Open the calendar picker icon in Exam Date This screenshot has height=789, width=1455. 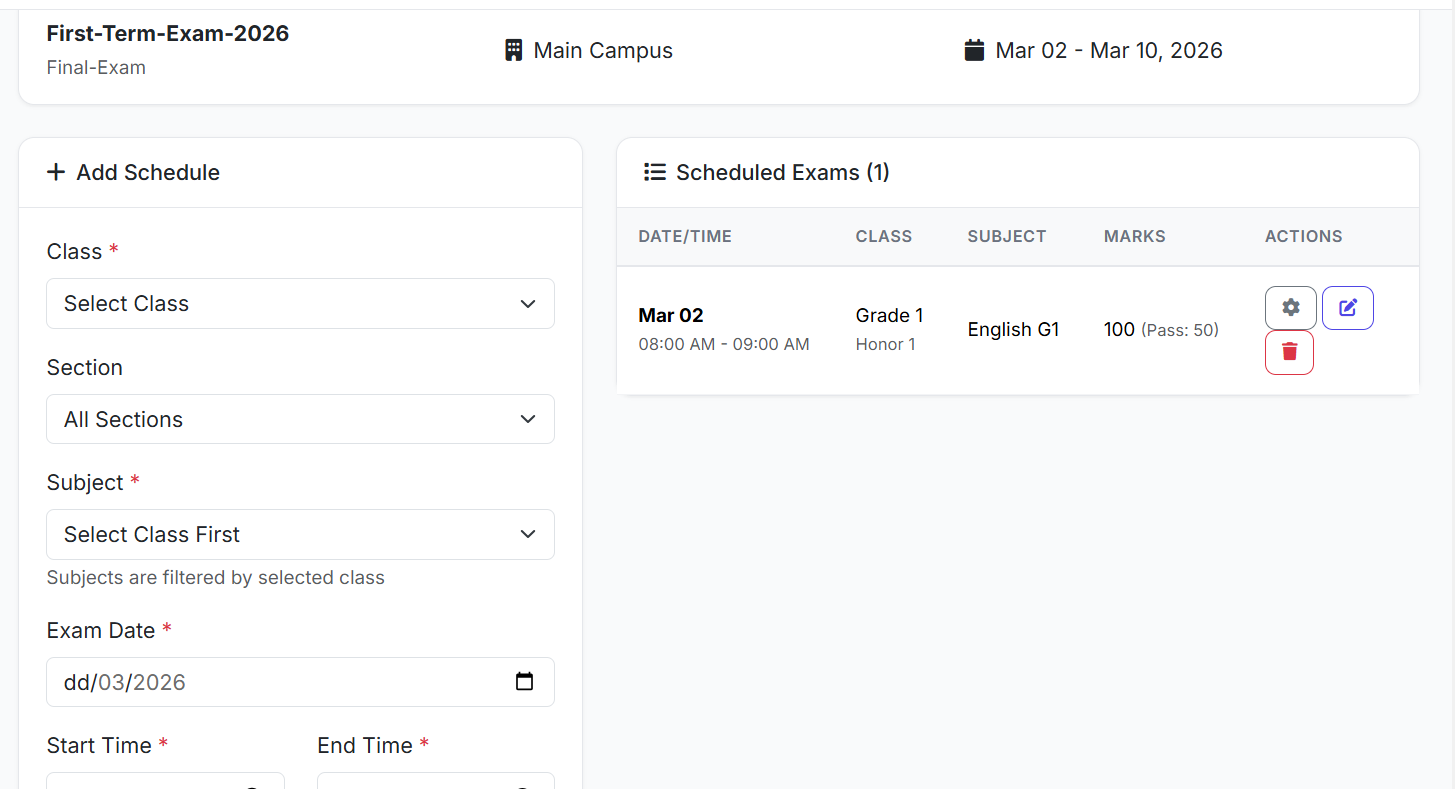(x=524, y=682)
